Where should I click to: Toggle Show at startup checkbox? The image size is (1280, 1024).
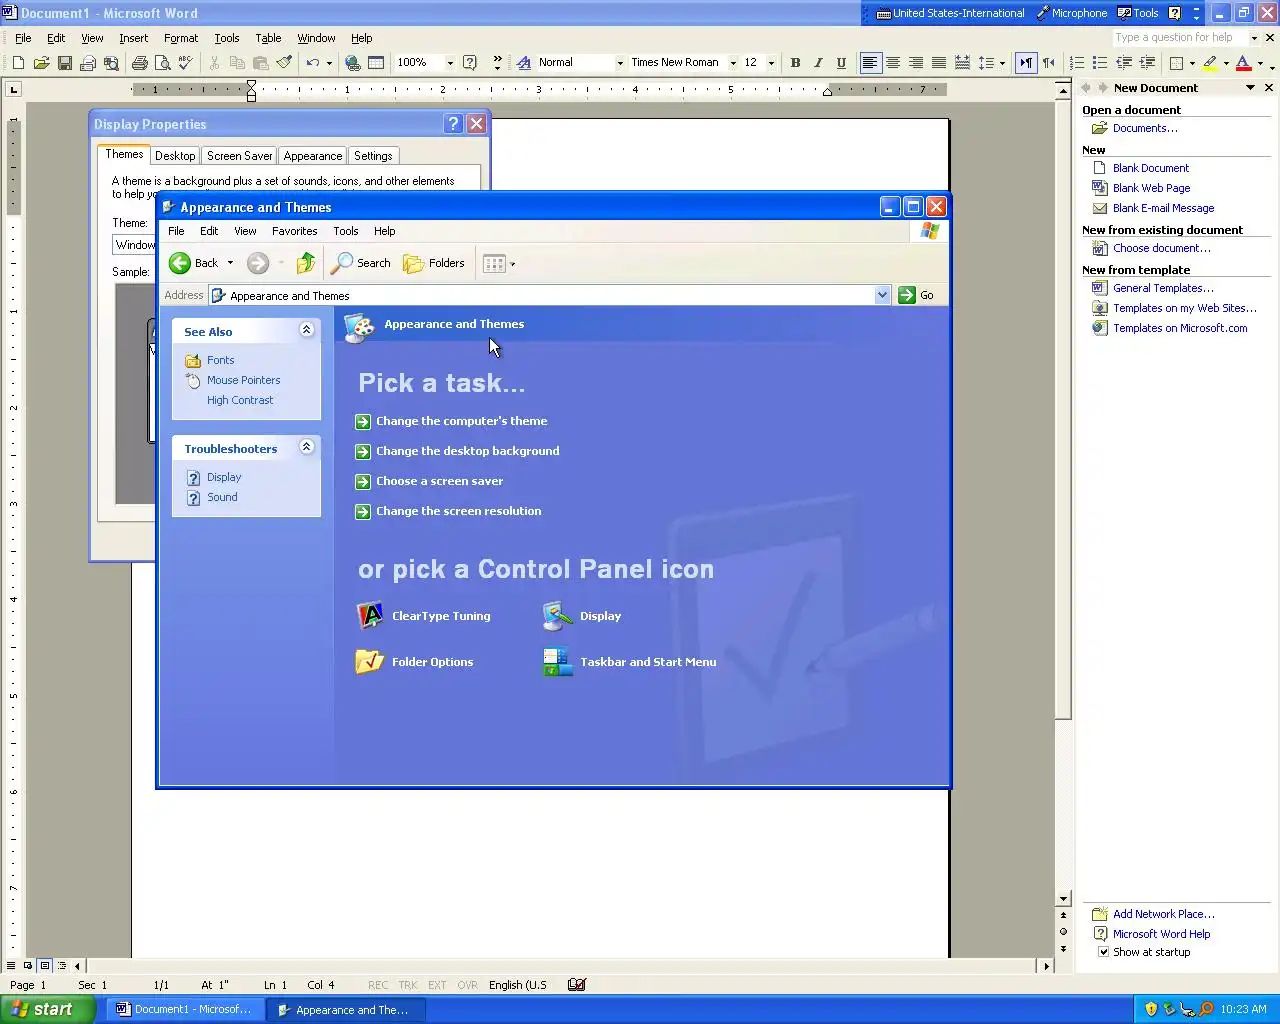(x=1104, y=952)
